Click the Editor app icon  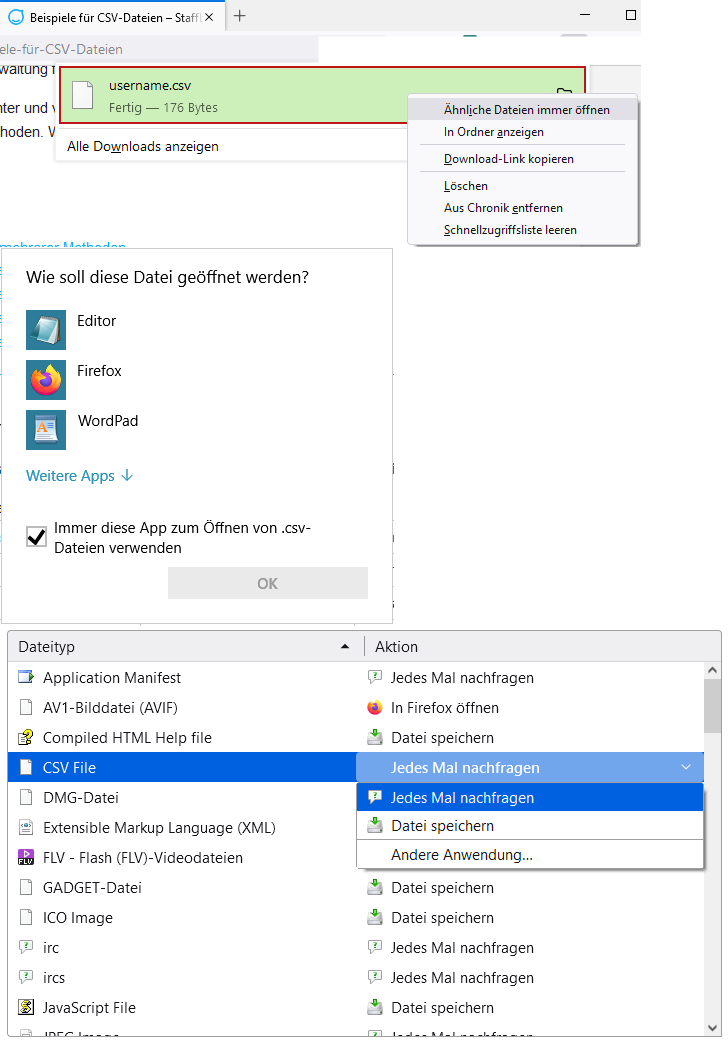[x=46, y=329]
